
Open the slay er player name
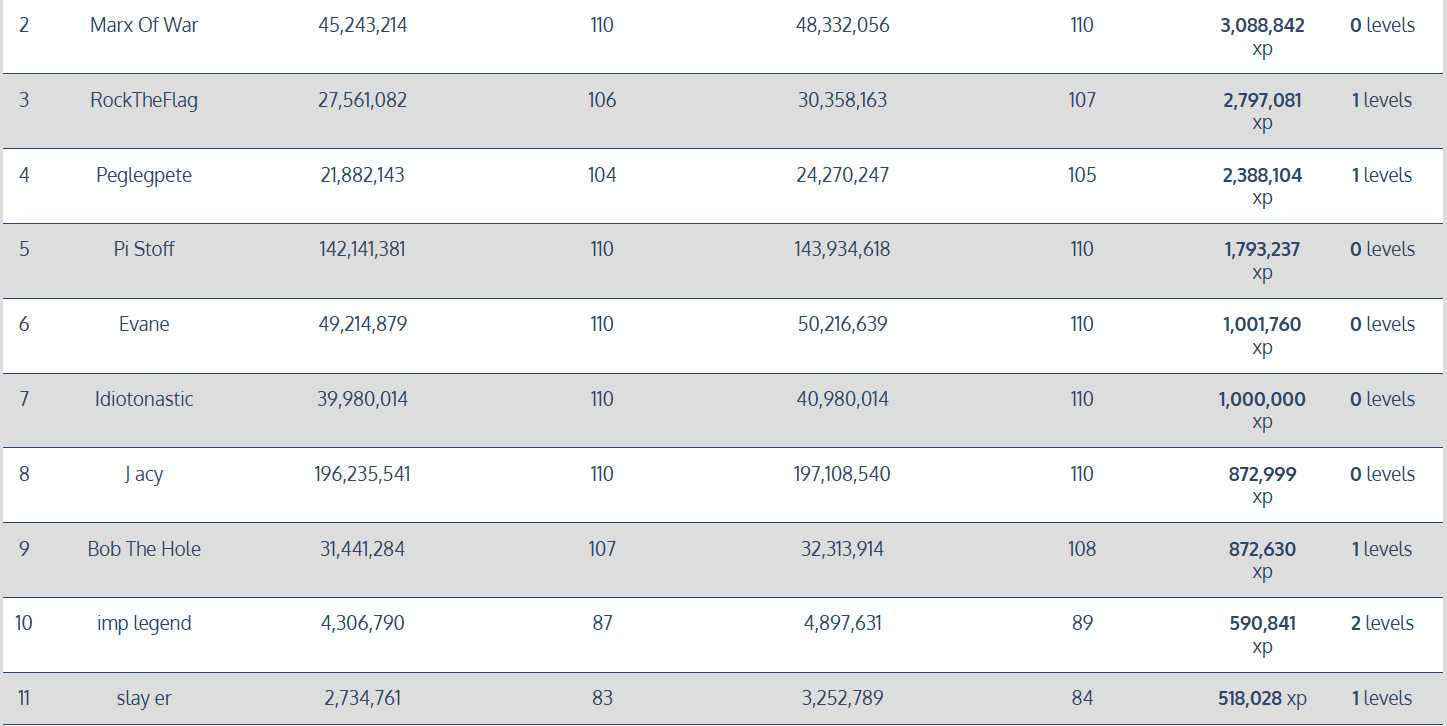(144, 698)
